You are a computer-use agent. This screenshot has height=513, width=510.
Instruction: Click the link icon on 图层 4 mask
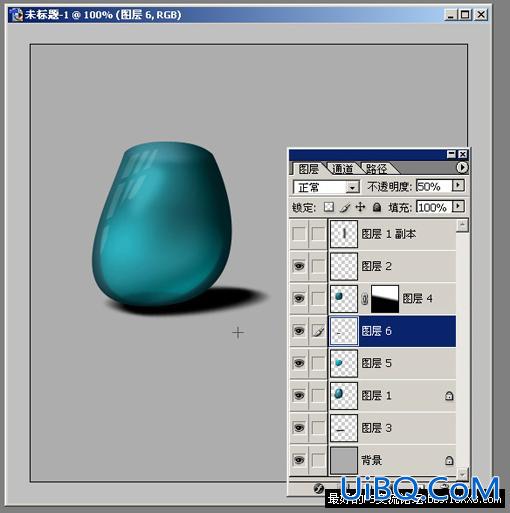(364, 298)
